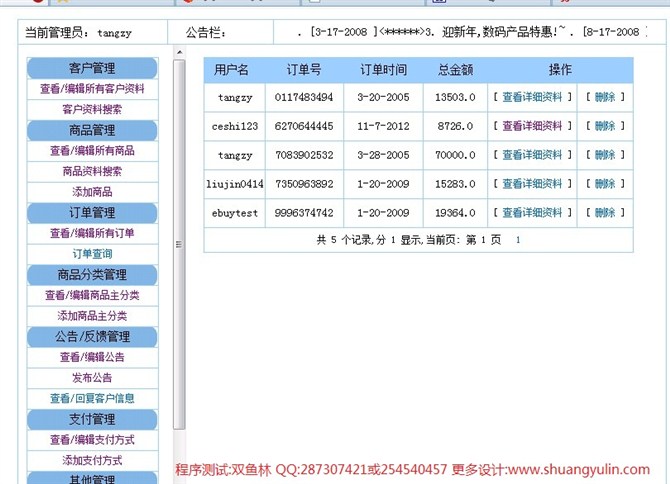This screenshot has height=484, width=670.
Task: View details for order 7350963892
Action: coord(532,184)
